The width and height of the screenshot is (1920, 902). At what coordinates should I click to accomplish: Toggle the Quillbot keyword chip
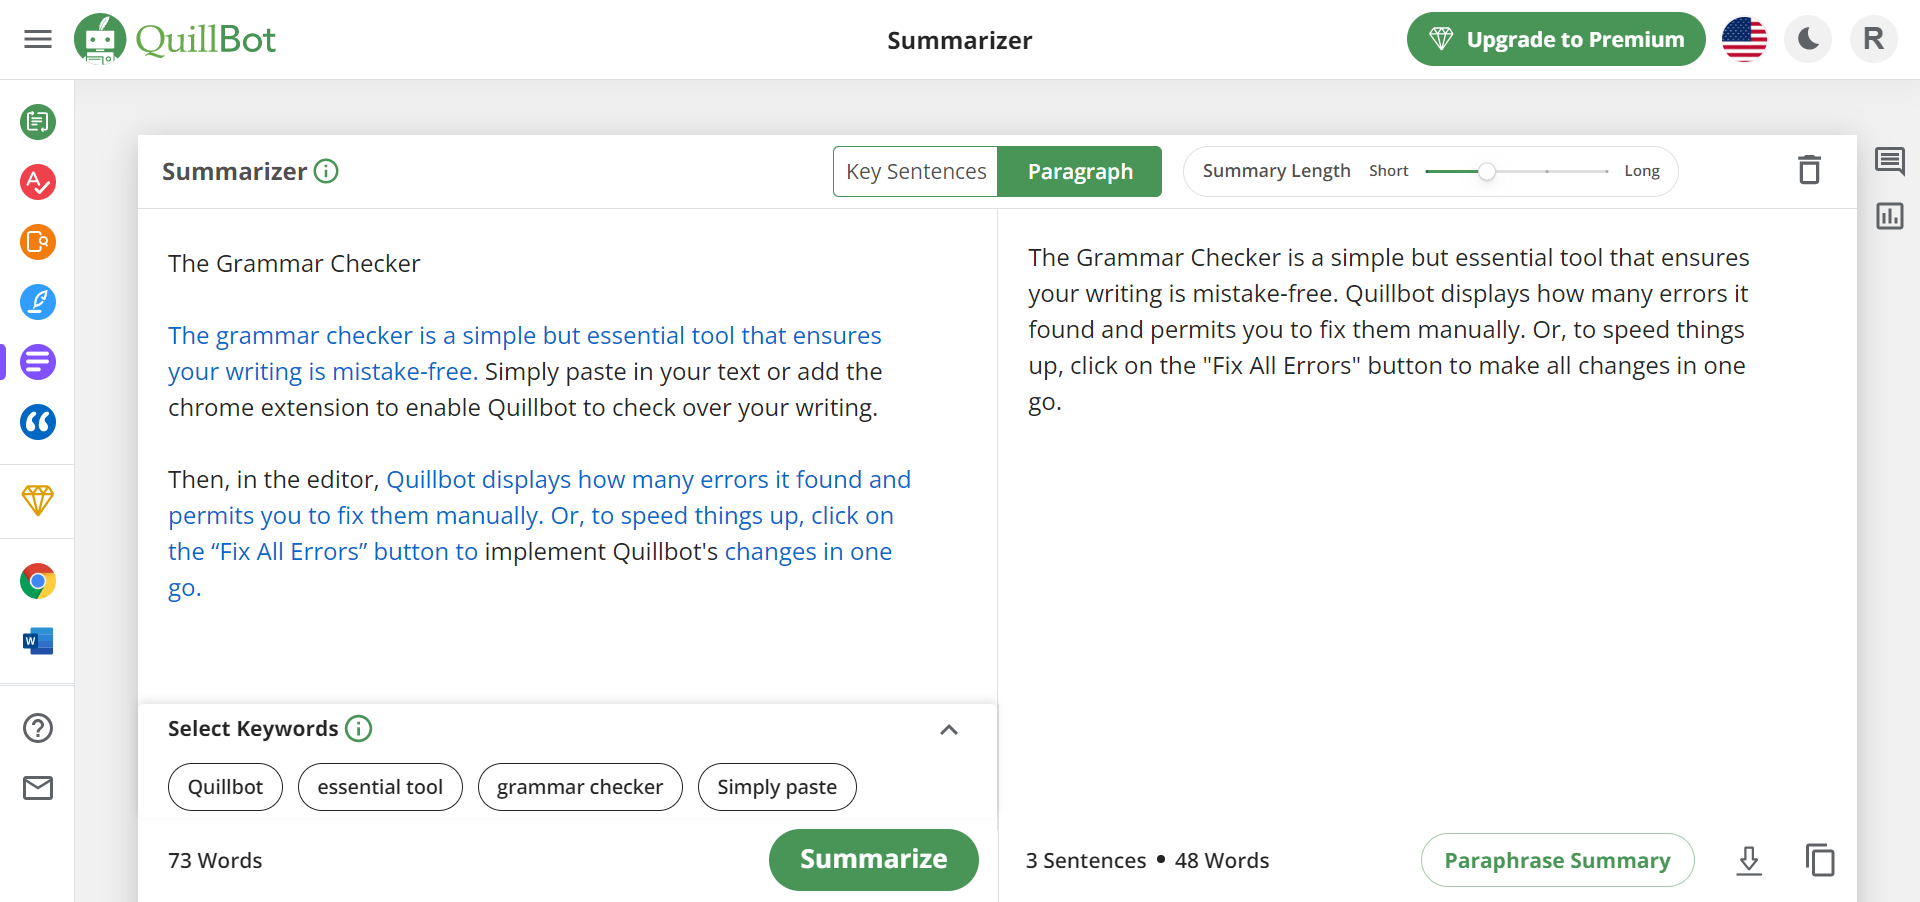225,787
